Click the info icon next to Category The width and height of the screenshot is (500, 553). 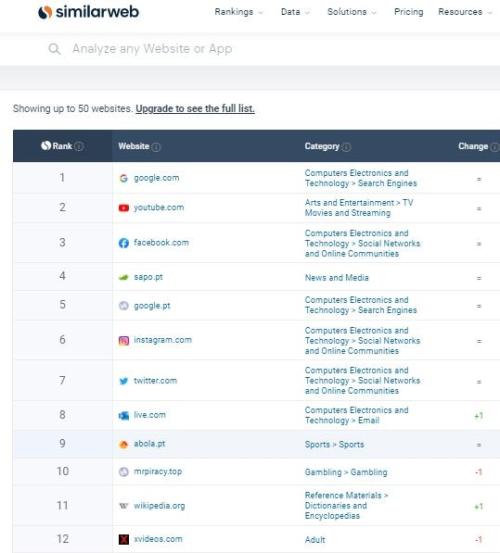click(347, 147)
